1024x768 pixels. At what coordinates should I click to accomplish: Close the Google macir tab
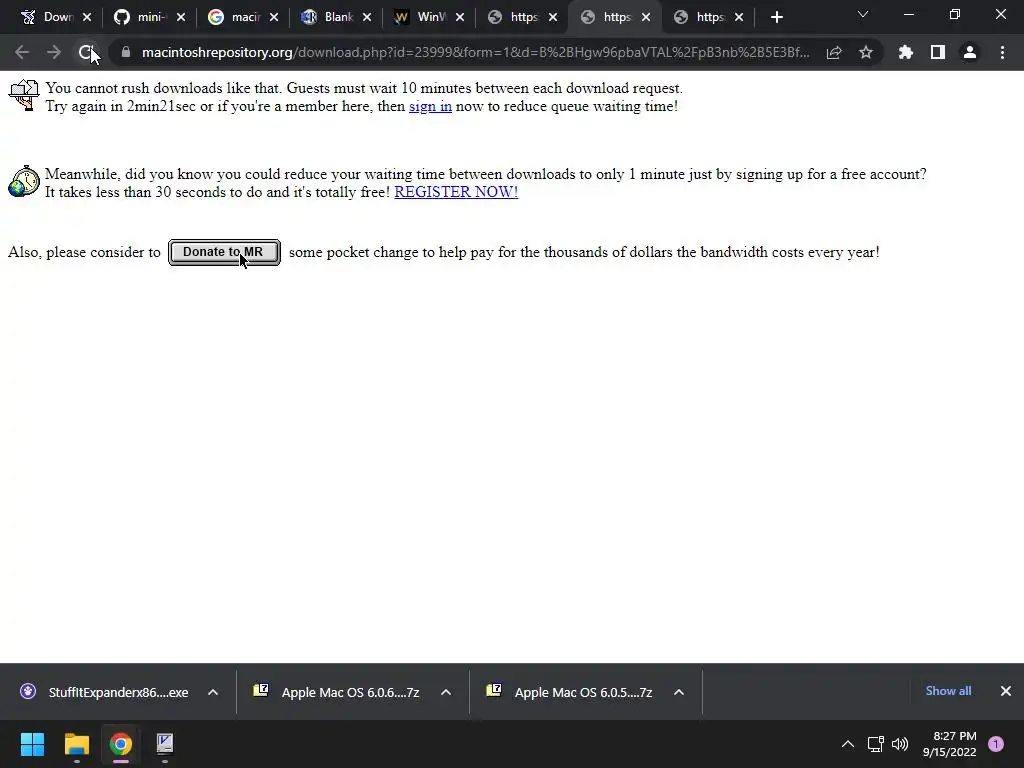274,17
